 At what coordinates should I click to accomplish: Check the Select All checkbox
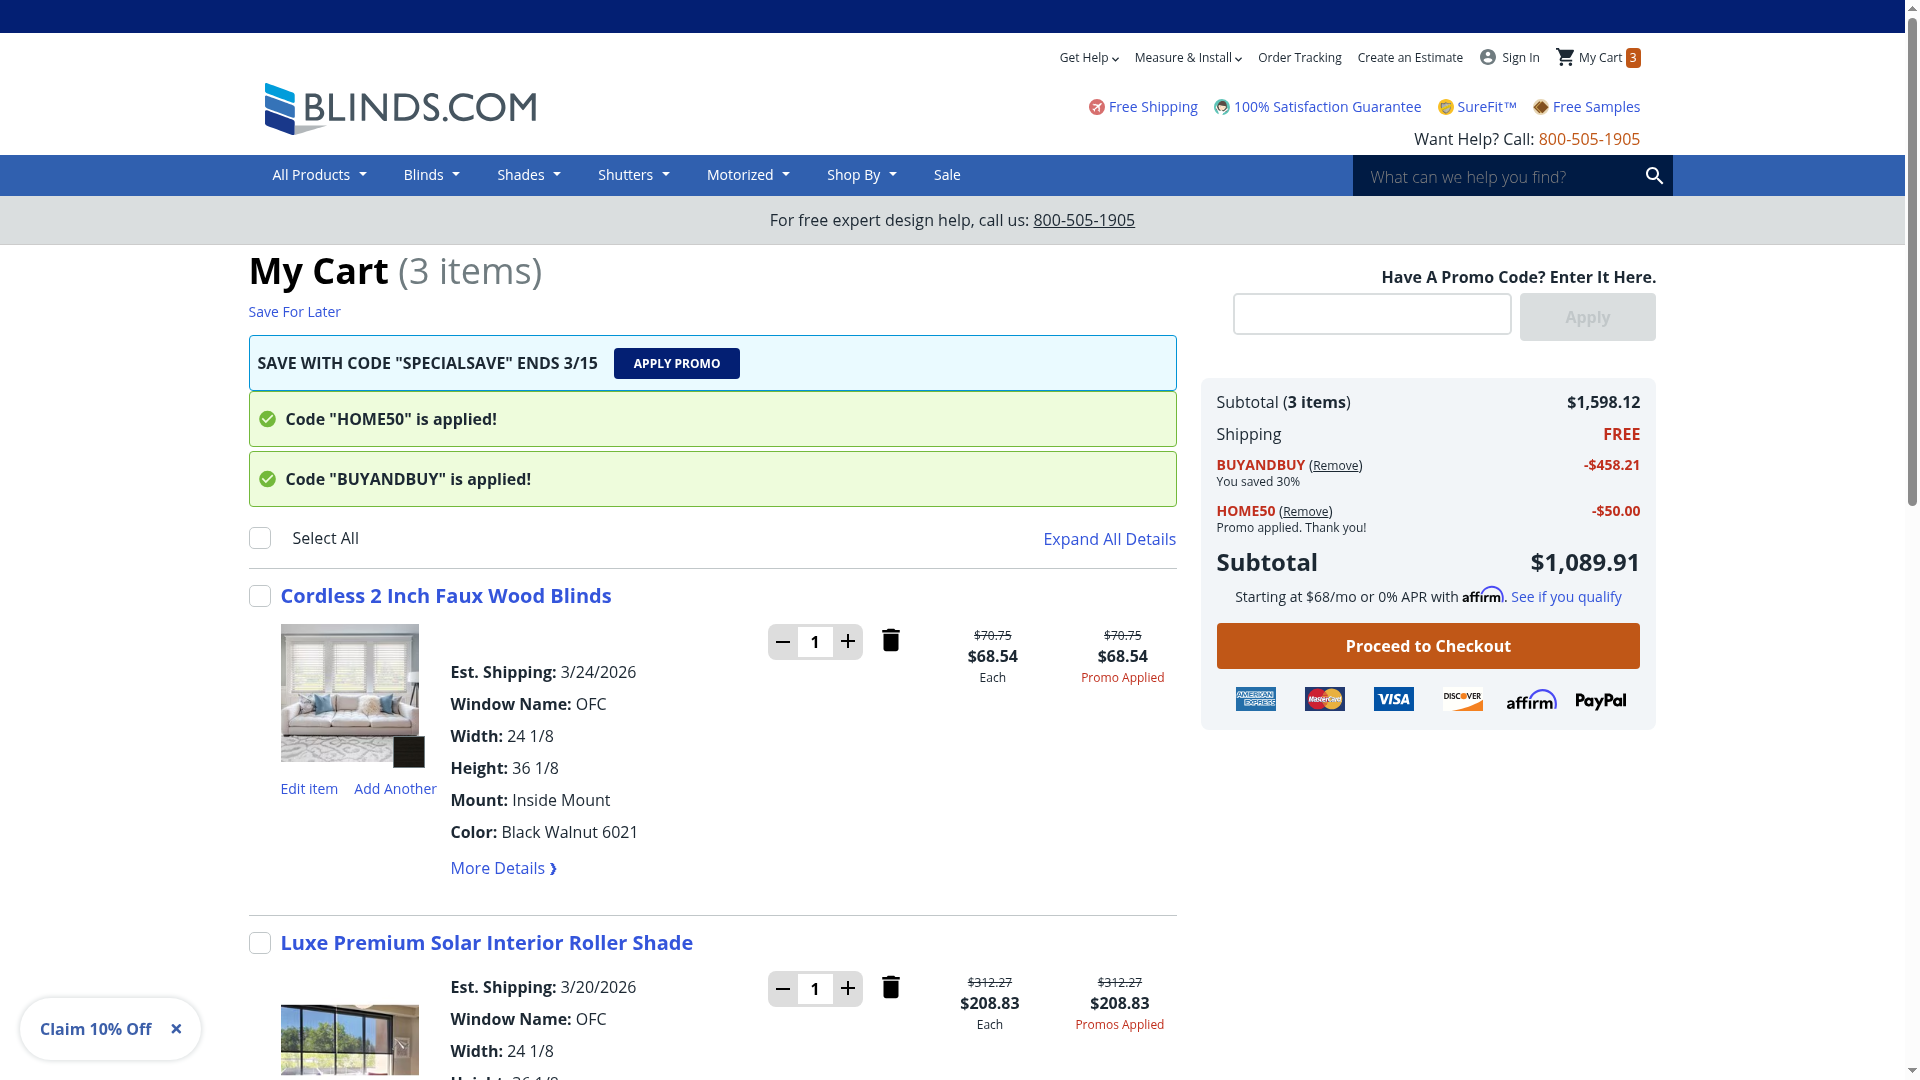coord(260,538)
